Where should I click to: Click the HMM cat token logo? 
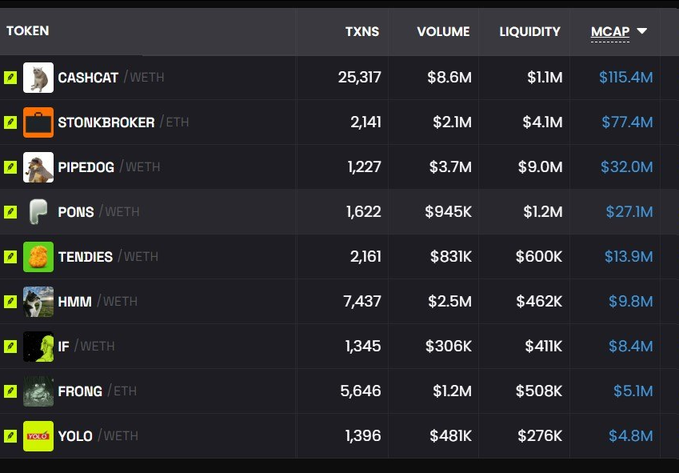(x=38, y=301)
